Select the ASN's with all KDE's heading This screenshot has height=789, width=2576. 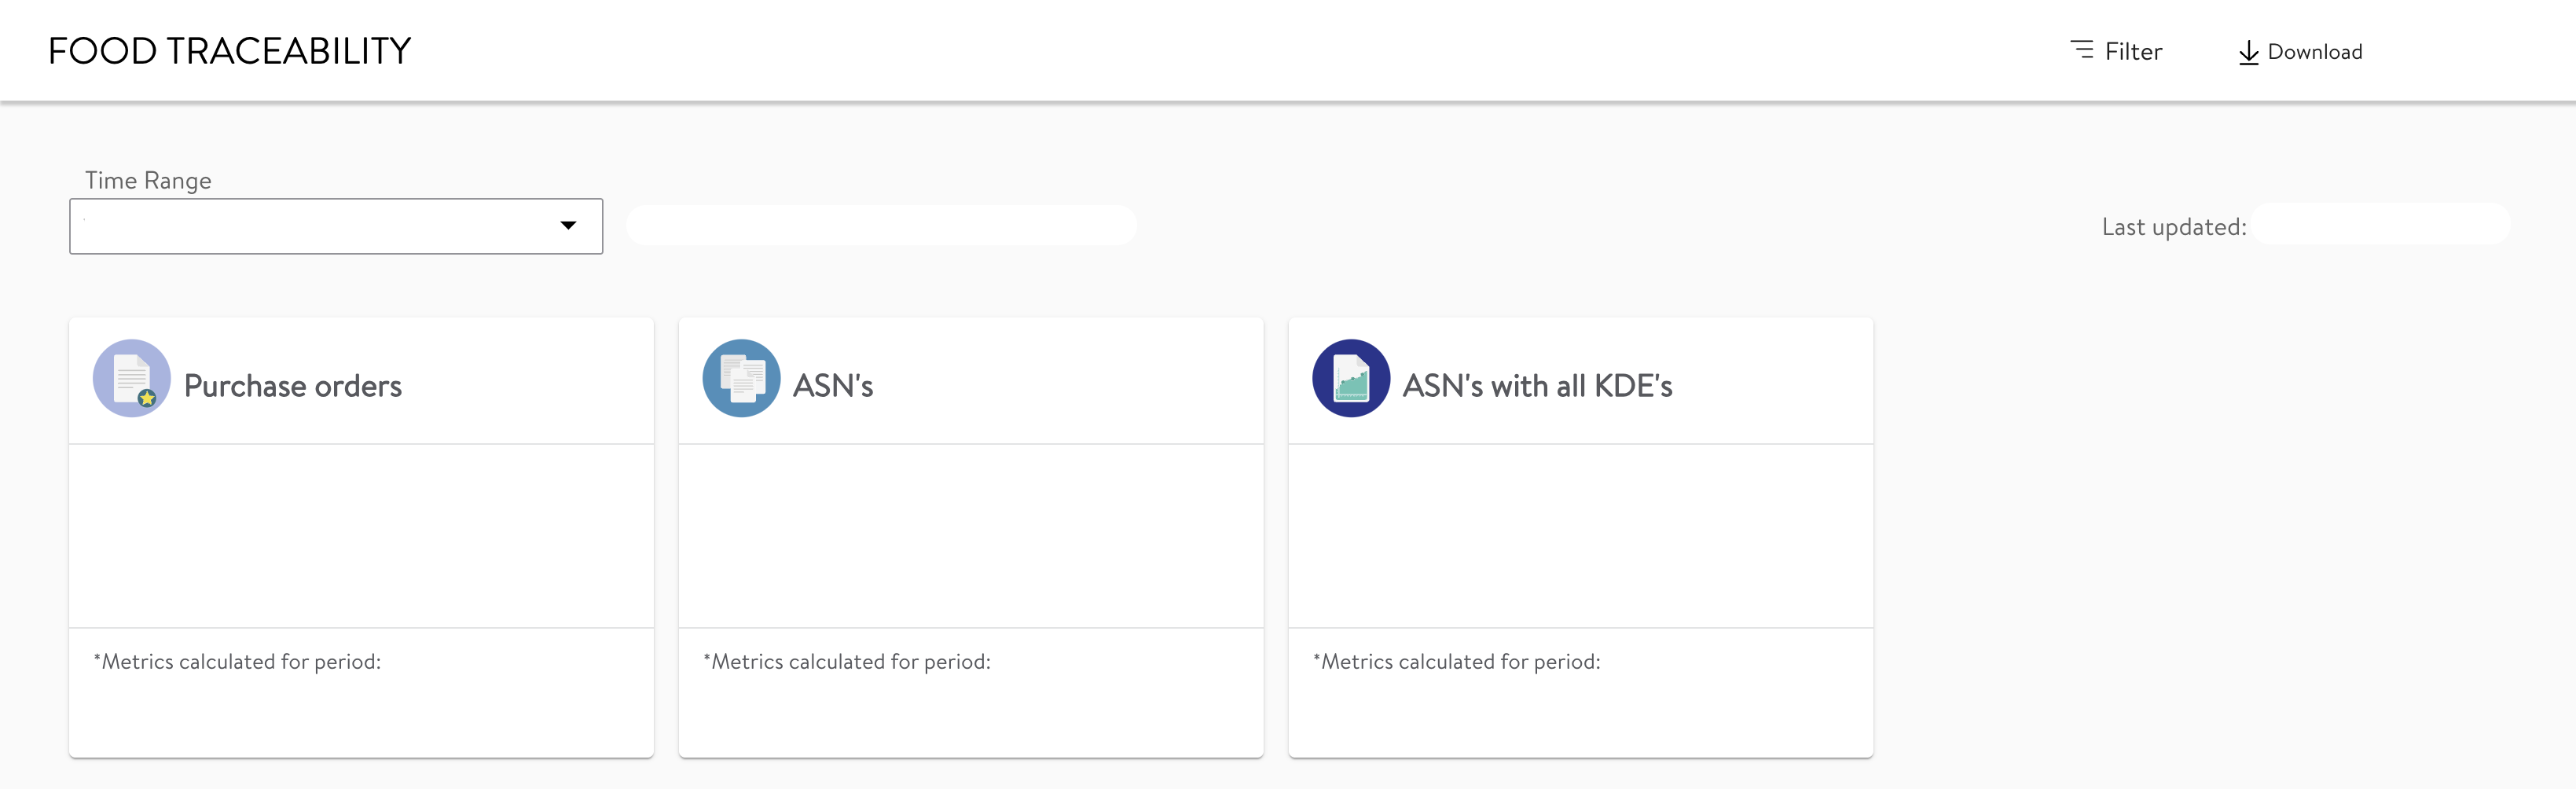click(x=1537, y=386)
